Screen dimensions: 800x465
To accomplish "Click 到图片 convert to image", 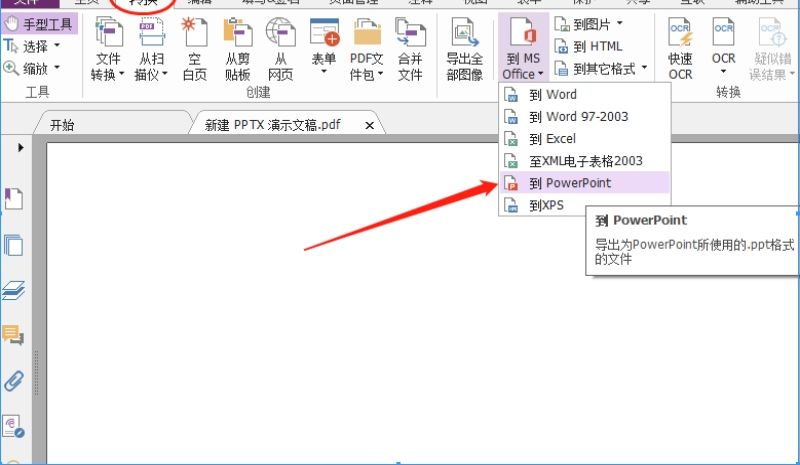I will pyautogui.click(x=582, y=24).
